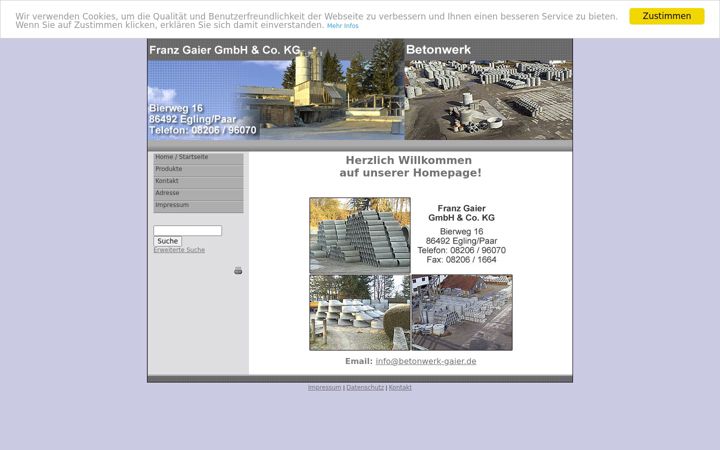Click the aerial storage yard photo
This screenshot has height=450, width=720.
point(462,313)
